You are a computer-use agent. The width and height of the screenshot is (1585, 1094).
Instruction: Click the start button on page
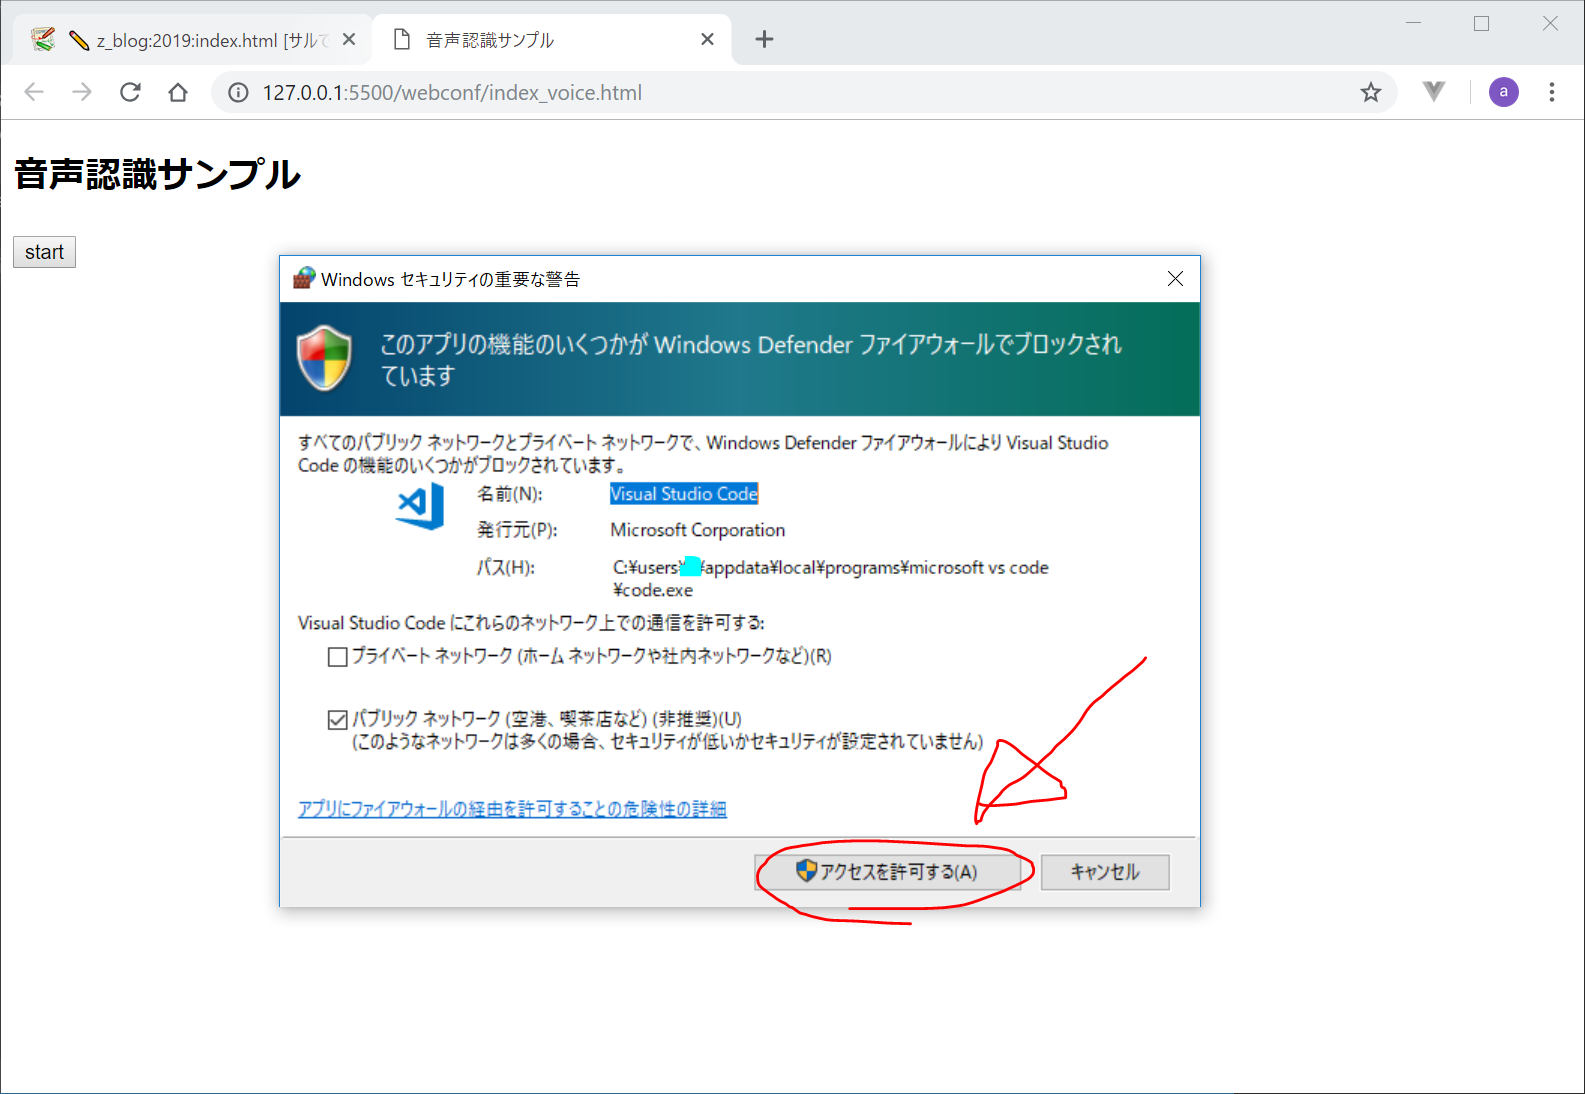(44, 252)
